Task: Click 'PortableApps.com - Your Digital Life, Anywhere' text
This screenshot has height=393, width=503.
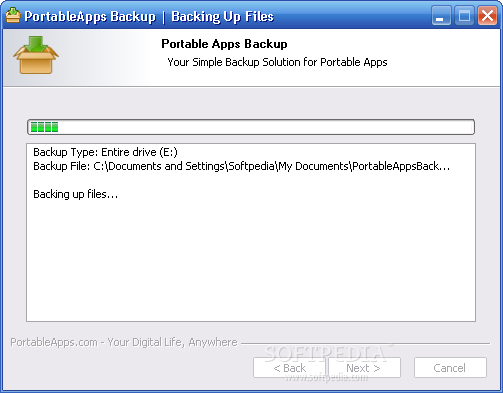Action: (124, 342)
